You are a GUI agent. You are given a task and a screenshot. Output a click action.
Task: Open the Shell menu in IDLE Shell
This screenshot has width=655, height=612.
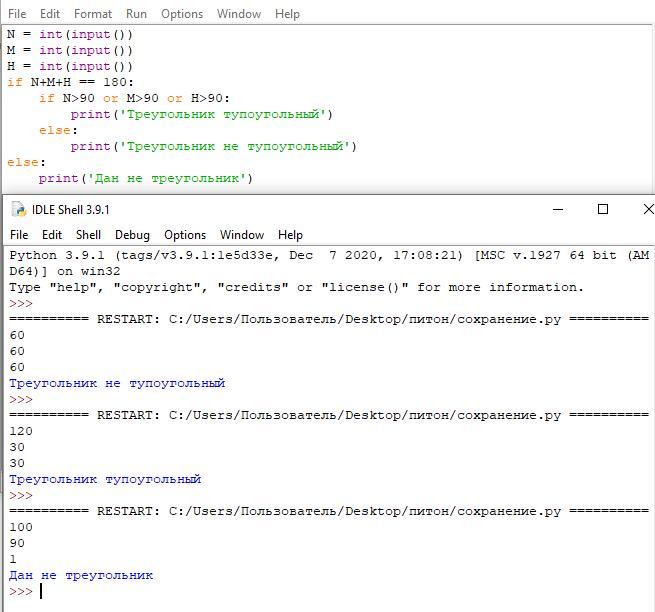(x=89, y=235)
